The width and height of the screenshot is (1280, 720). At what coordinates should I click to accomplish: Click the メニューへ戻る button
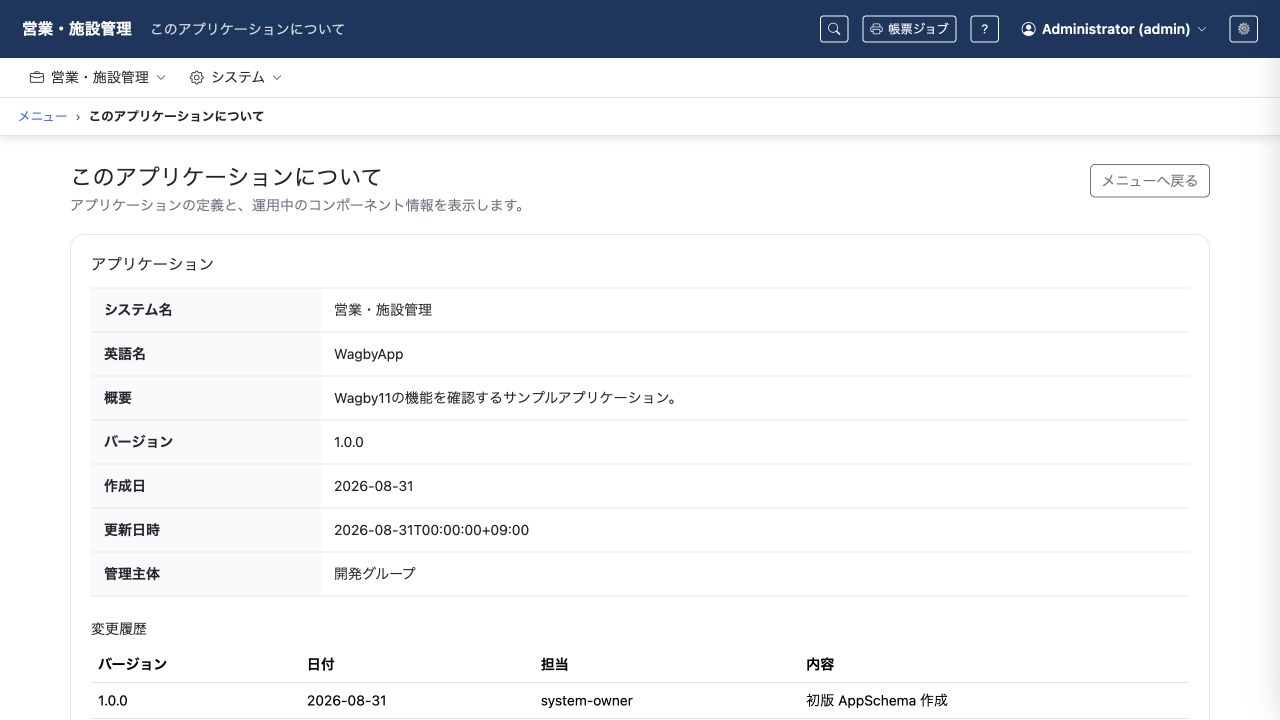pos(1150,181)
